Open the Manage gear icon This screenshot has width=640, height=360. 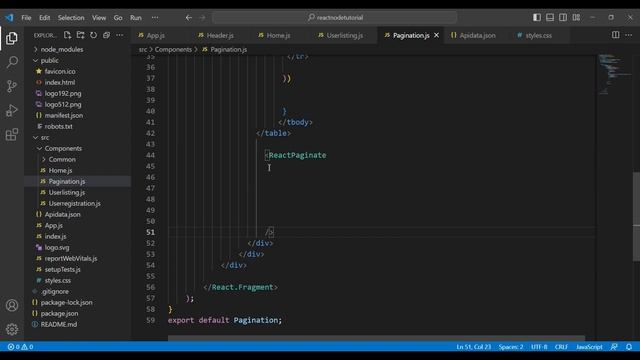(12, 329)
